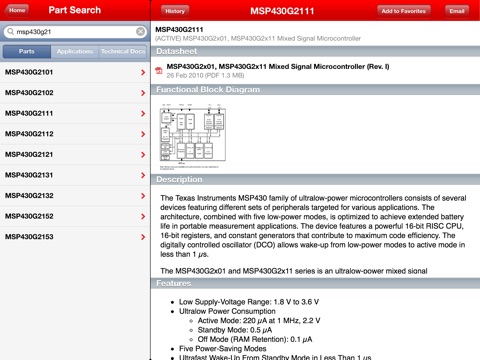
Task: Click the 26 Feb 2010 PDF size text
Action: 205,76
